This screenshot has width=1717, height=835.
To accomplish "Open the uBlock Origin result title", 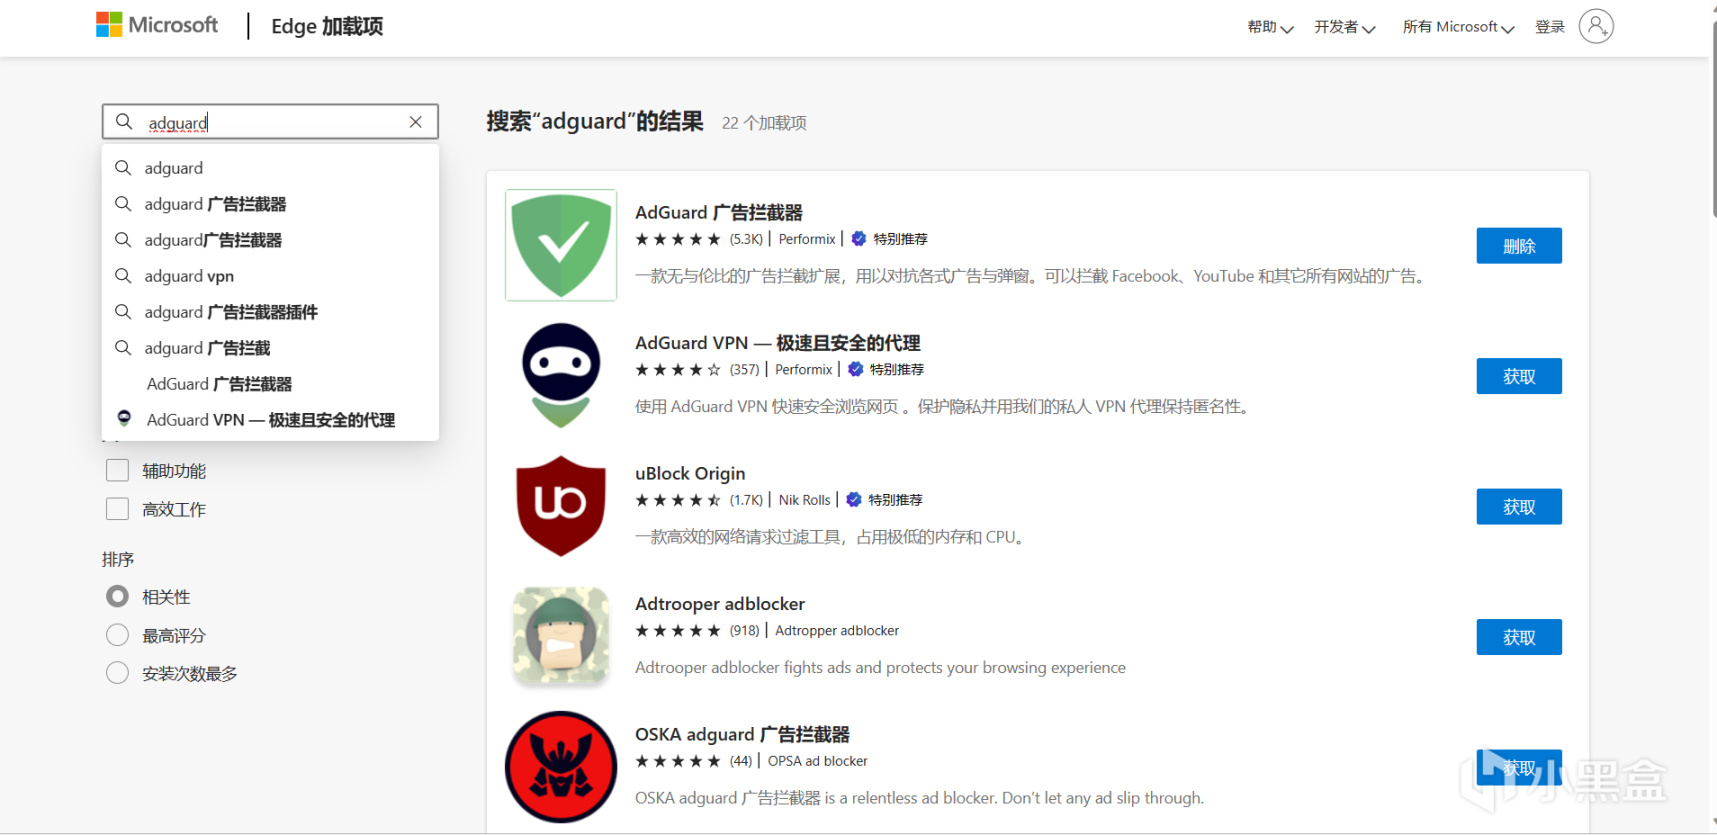I will coord(690,473).
